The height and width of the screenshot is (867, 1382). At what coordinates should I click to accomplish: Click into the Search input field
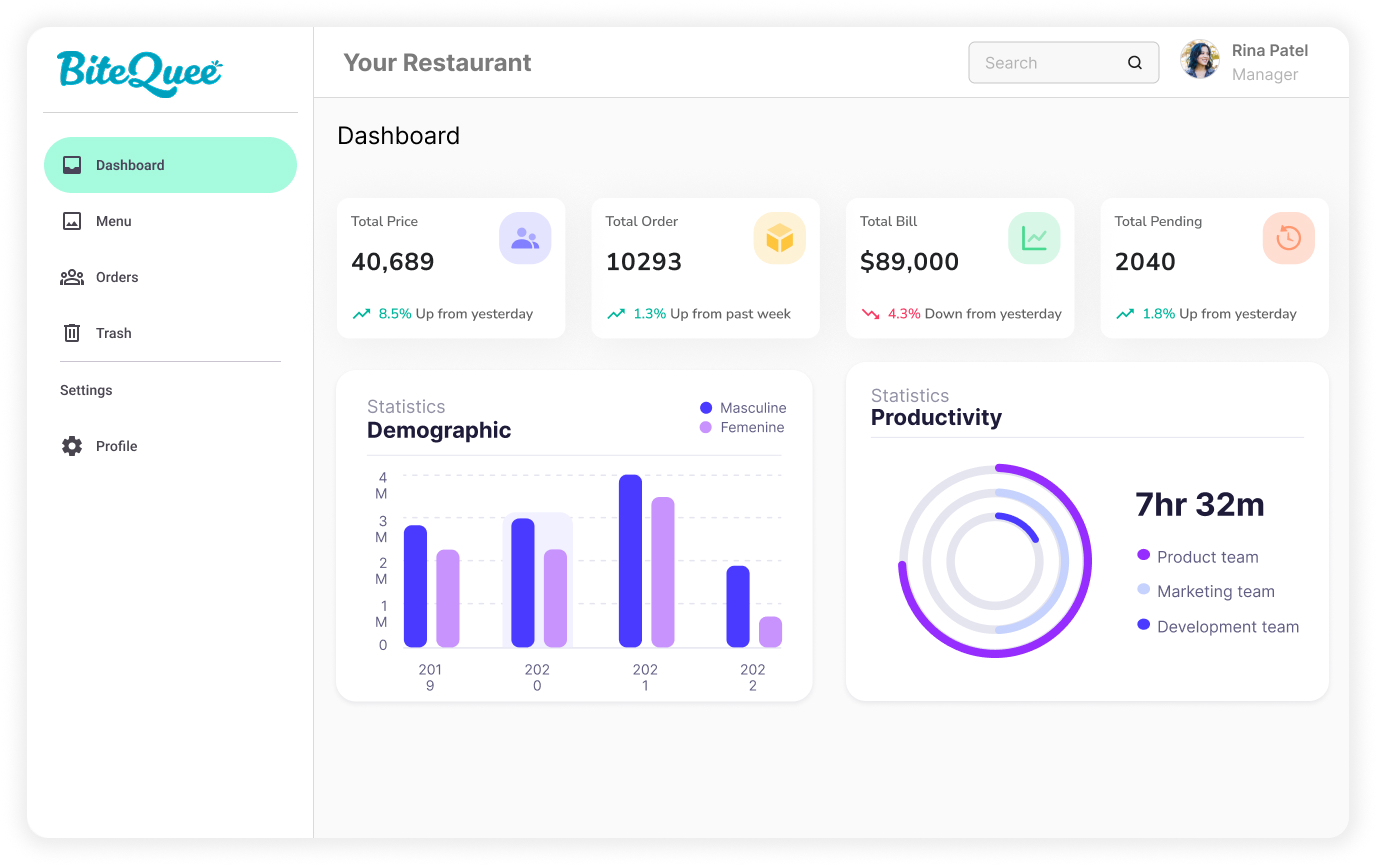1064,62
